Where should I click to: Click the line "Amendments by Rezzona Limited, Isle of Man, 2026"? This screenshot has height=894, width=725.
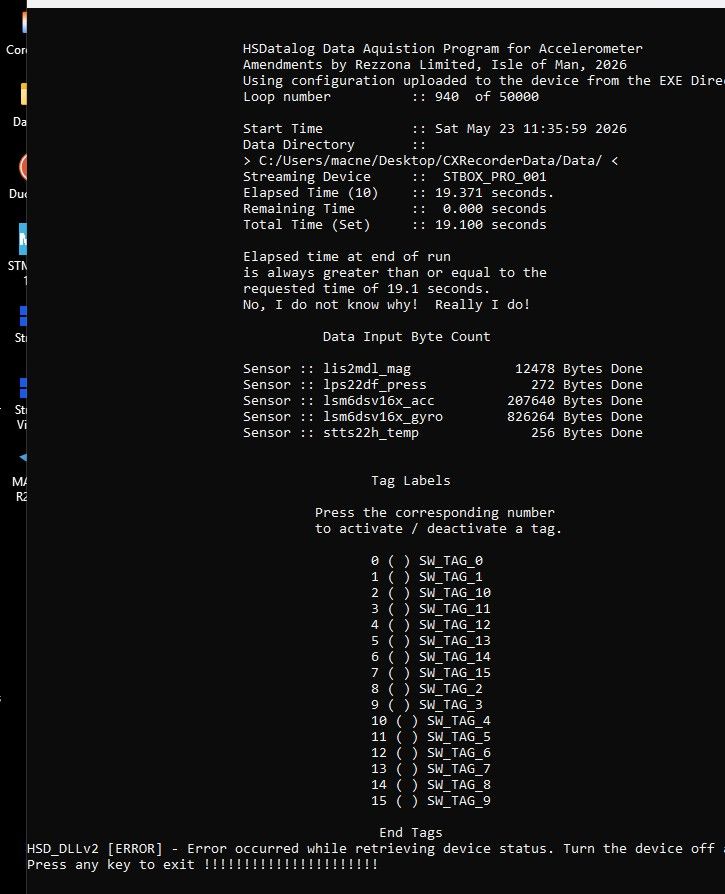(x=435, y=65)
